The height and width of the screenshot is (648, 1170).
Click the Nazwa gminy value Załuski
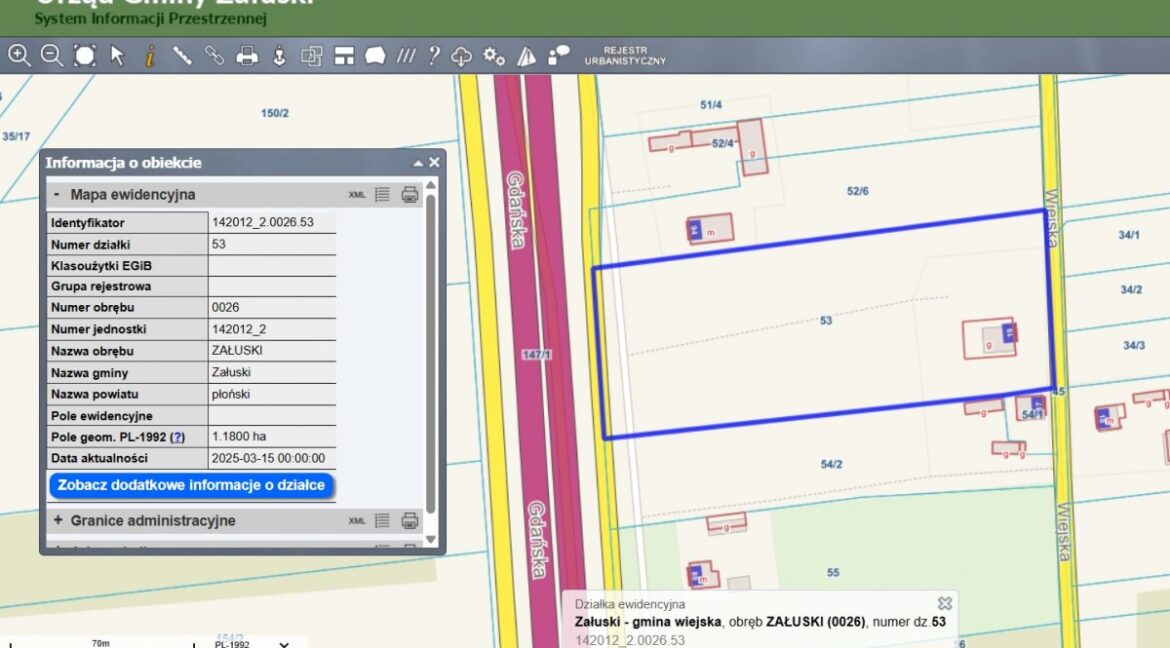click(231, 372)
